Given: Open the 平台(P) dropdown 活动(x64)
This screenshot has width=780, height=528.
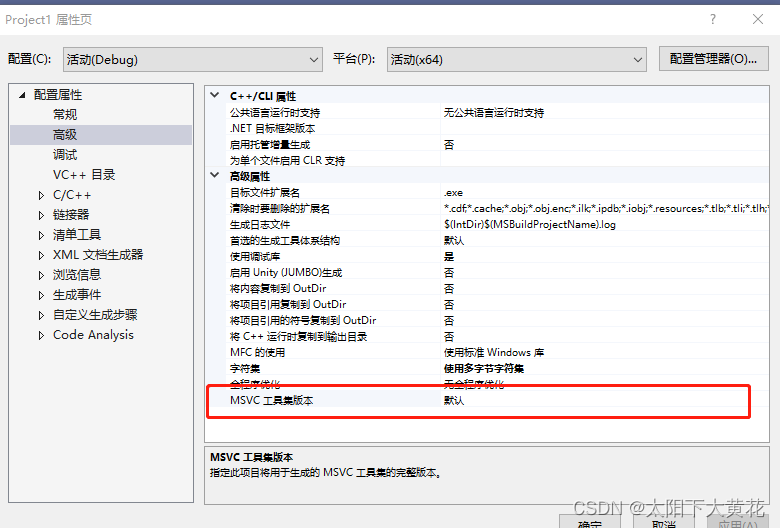Looking at the screenshot, I should point(516,60).
